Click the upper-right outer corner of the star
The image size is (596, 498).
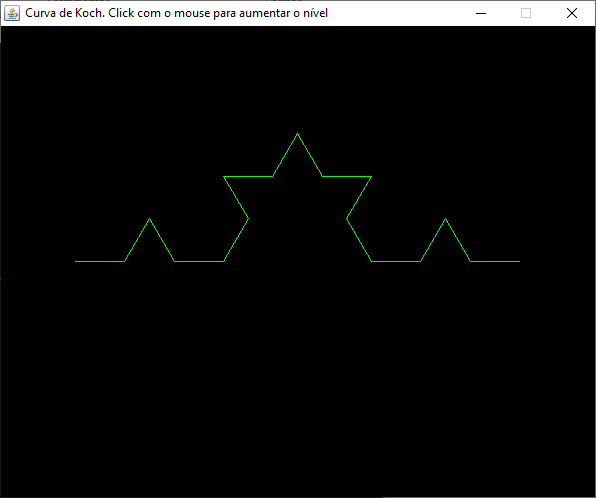click(x=371, y=176)
